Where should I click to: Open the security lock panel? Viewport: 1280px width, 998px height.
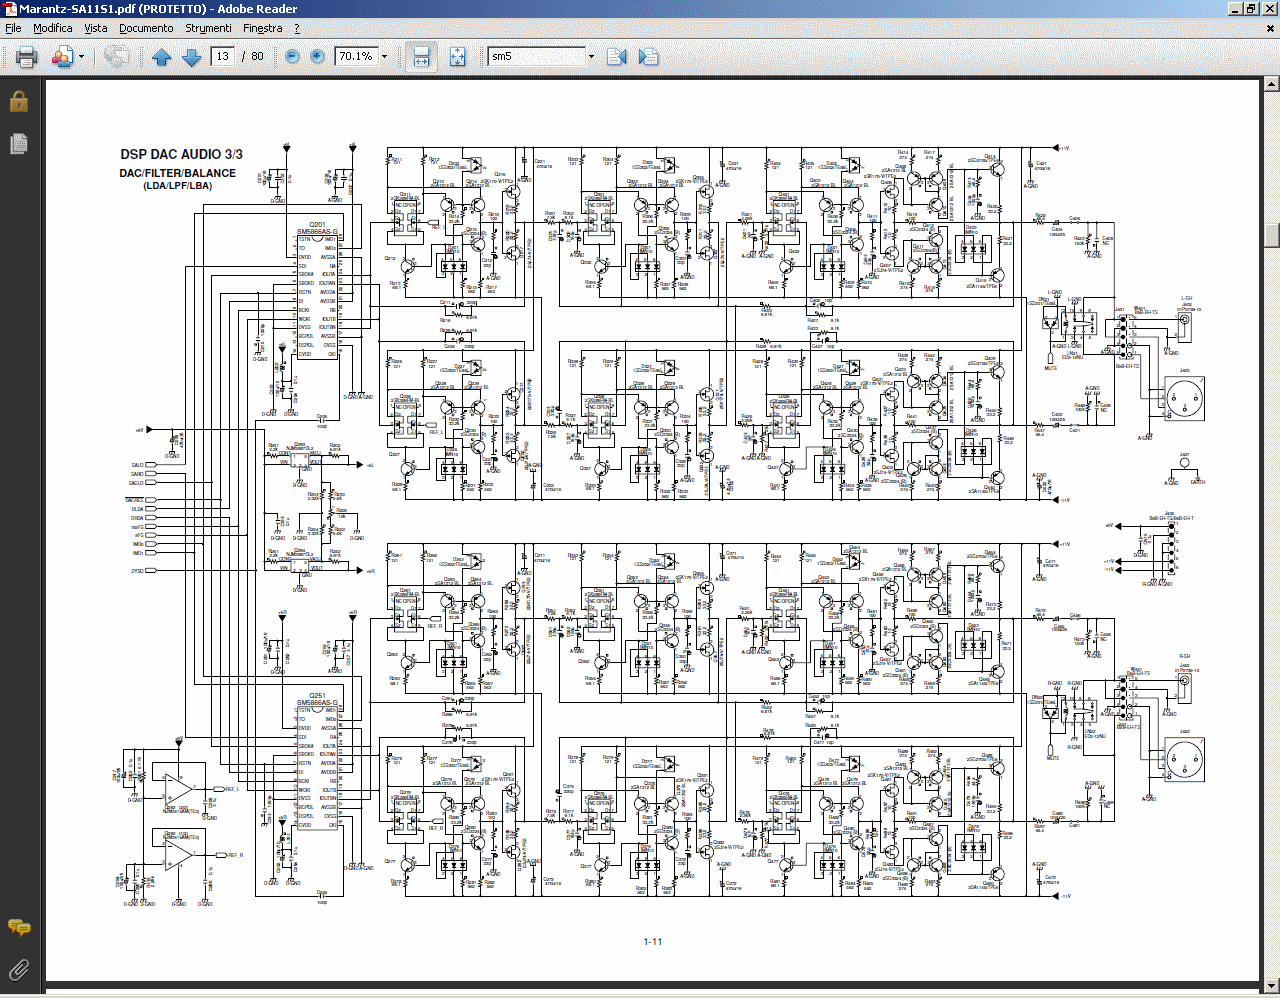[18, 101]
